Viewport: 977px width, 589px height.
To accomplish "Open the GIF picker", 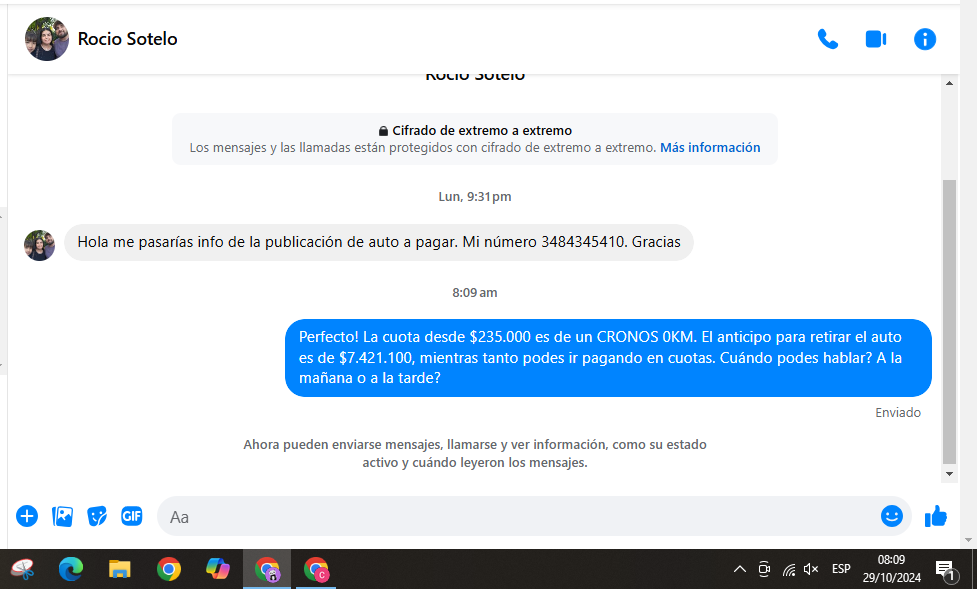I will pos(131,516).
